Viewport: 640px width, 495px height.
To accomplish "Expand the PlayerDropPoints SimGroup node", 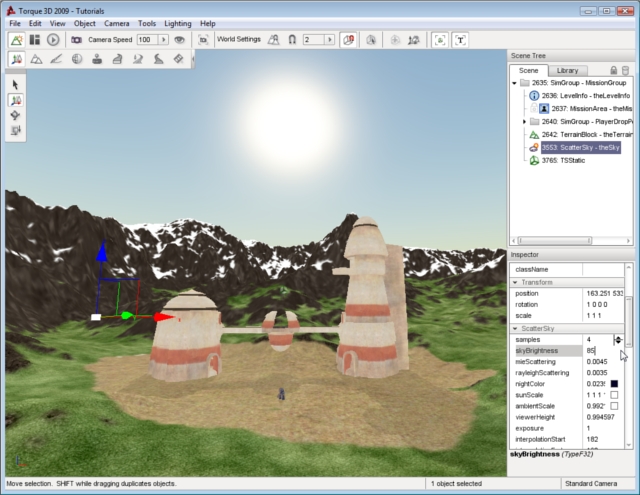I will pyautogui.click(x=524, y=121).
